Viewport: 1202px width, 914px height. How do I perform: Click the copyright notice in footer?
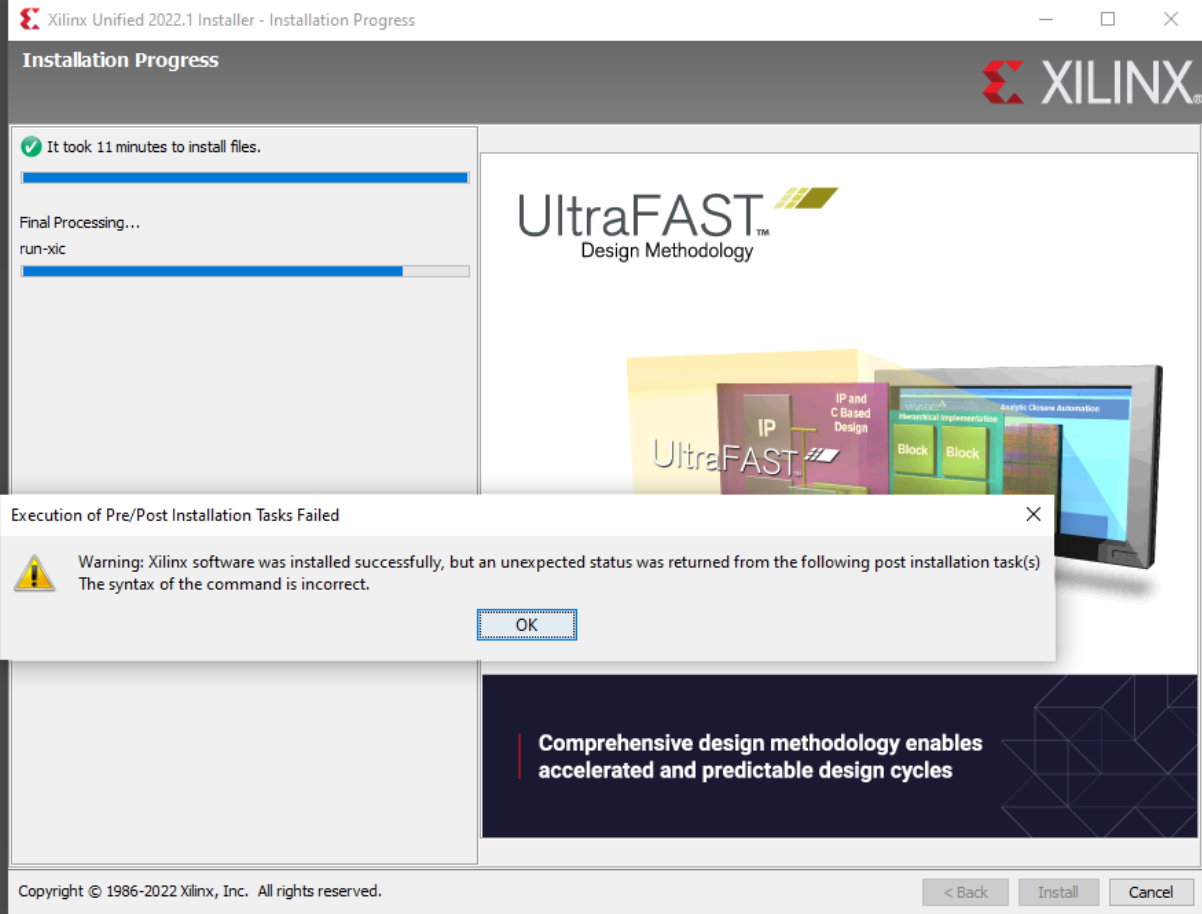coord(200,890)
